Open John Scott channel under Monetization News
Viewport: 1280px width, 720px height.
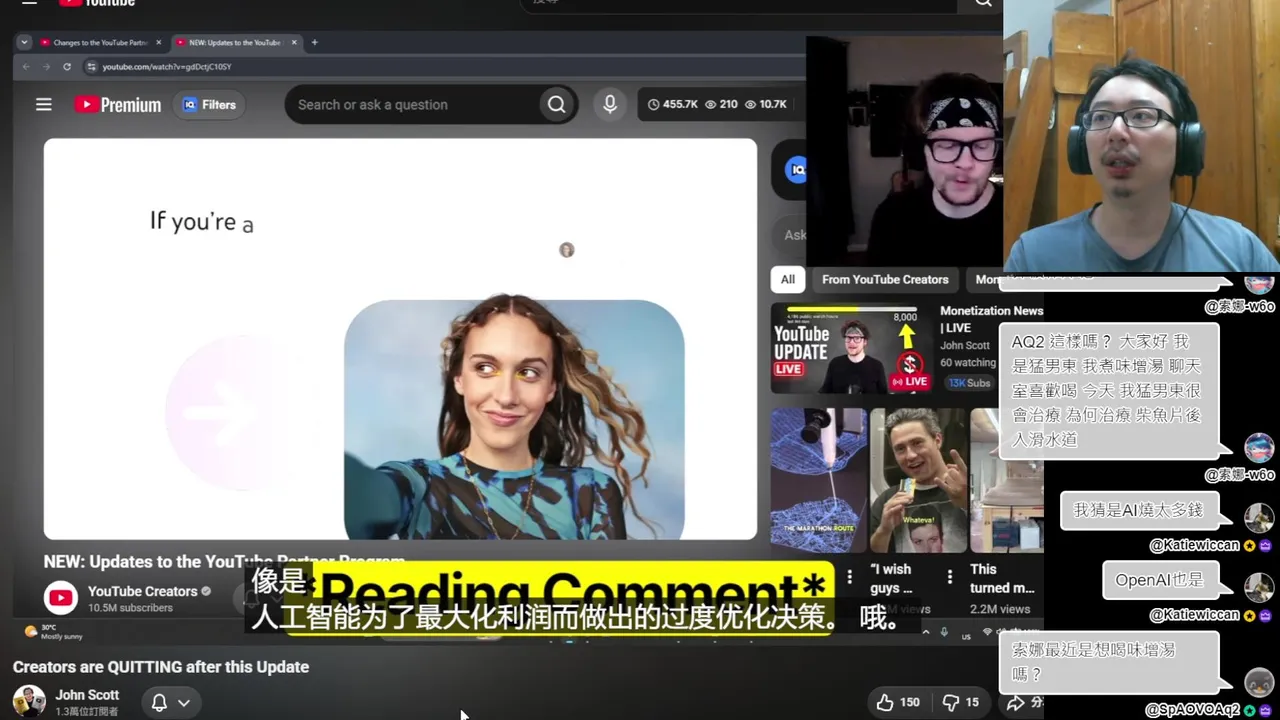pos(965,346)
